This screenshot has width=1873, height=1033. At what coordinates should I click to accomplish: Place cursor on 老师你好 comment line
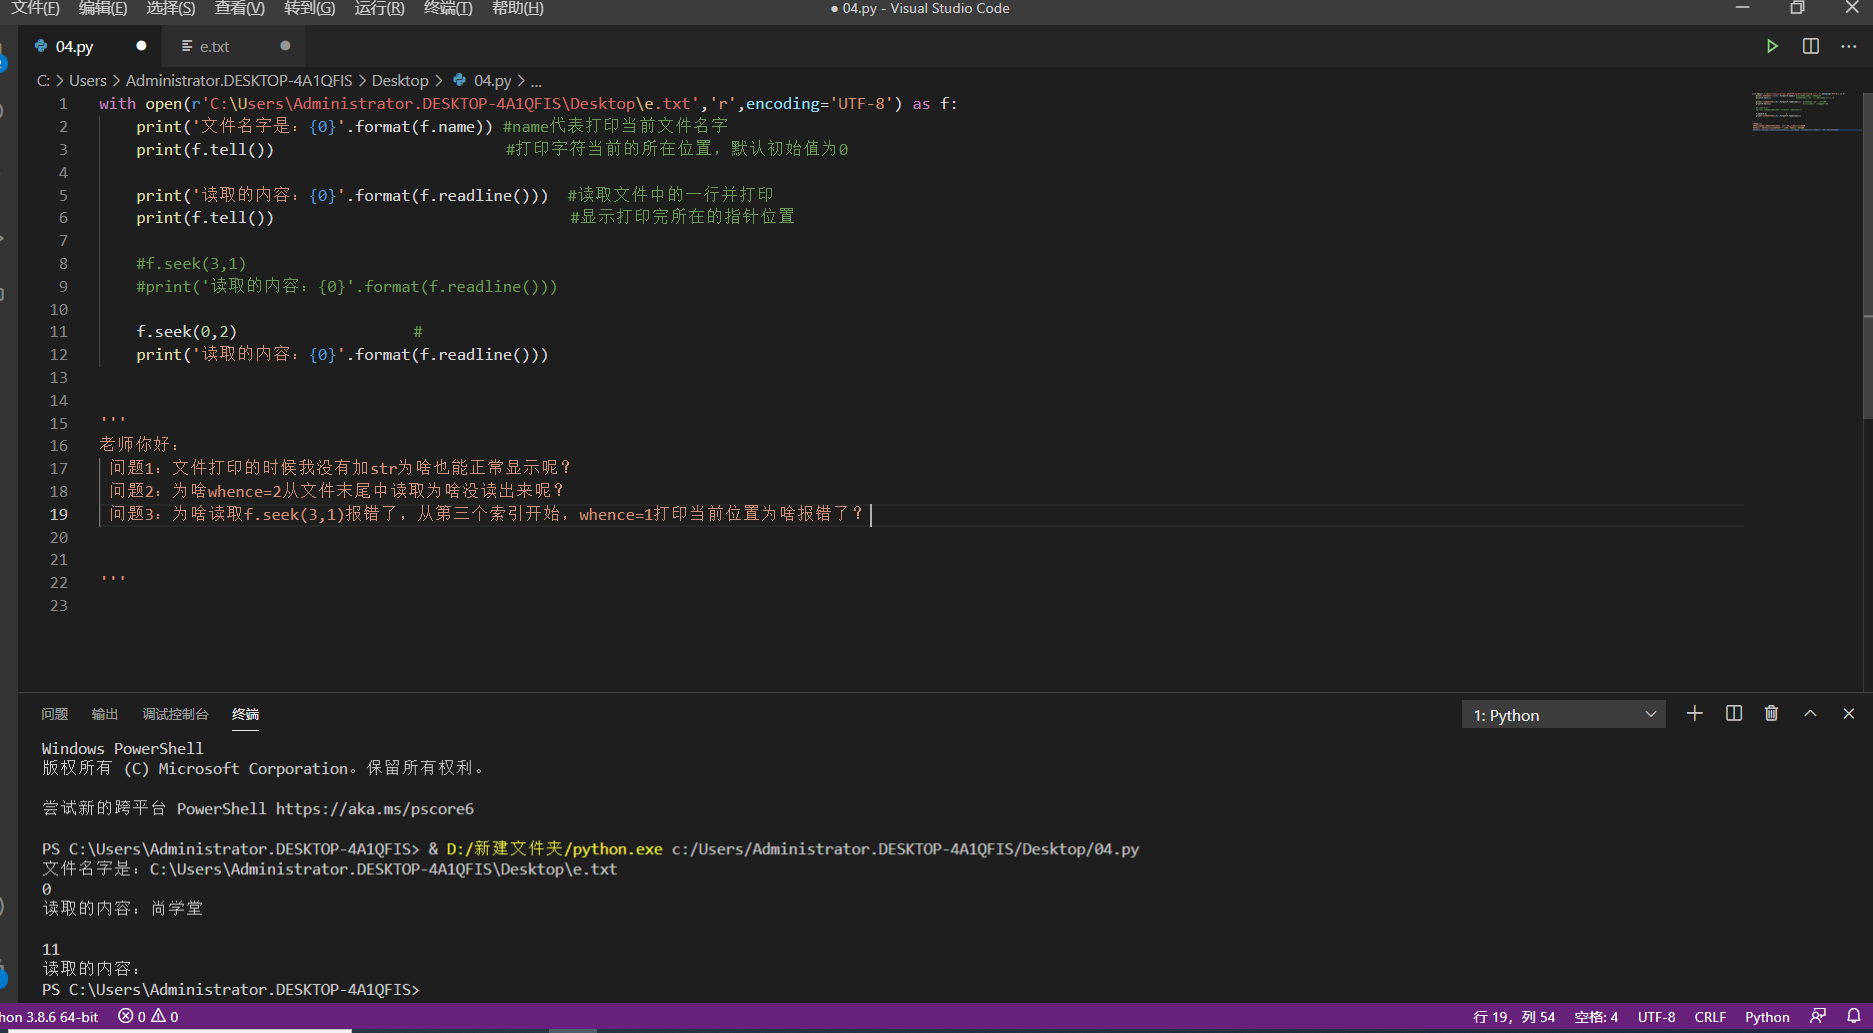click(139, 444)
